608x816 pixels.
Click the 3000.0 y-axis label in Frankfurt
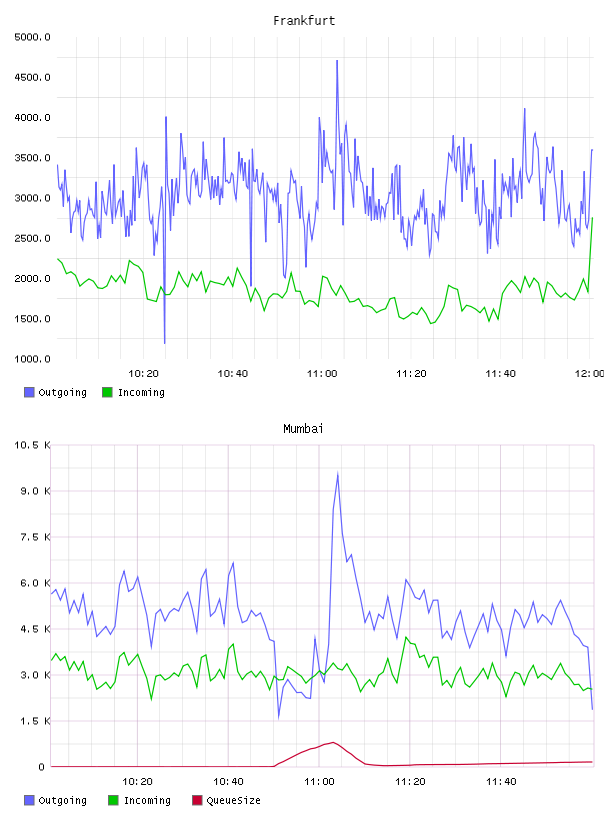[x=32, y=198]
